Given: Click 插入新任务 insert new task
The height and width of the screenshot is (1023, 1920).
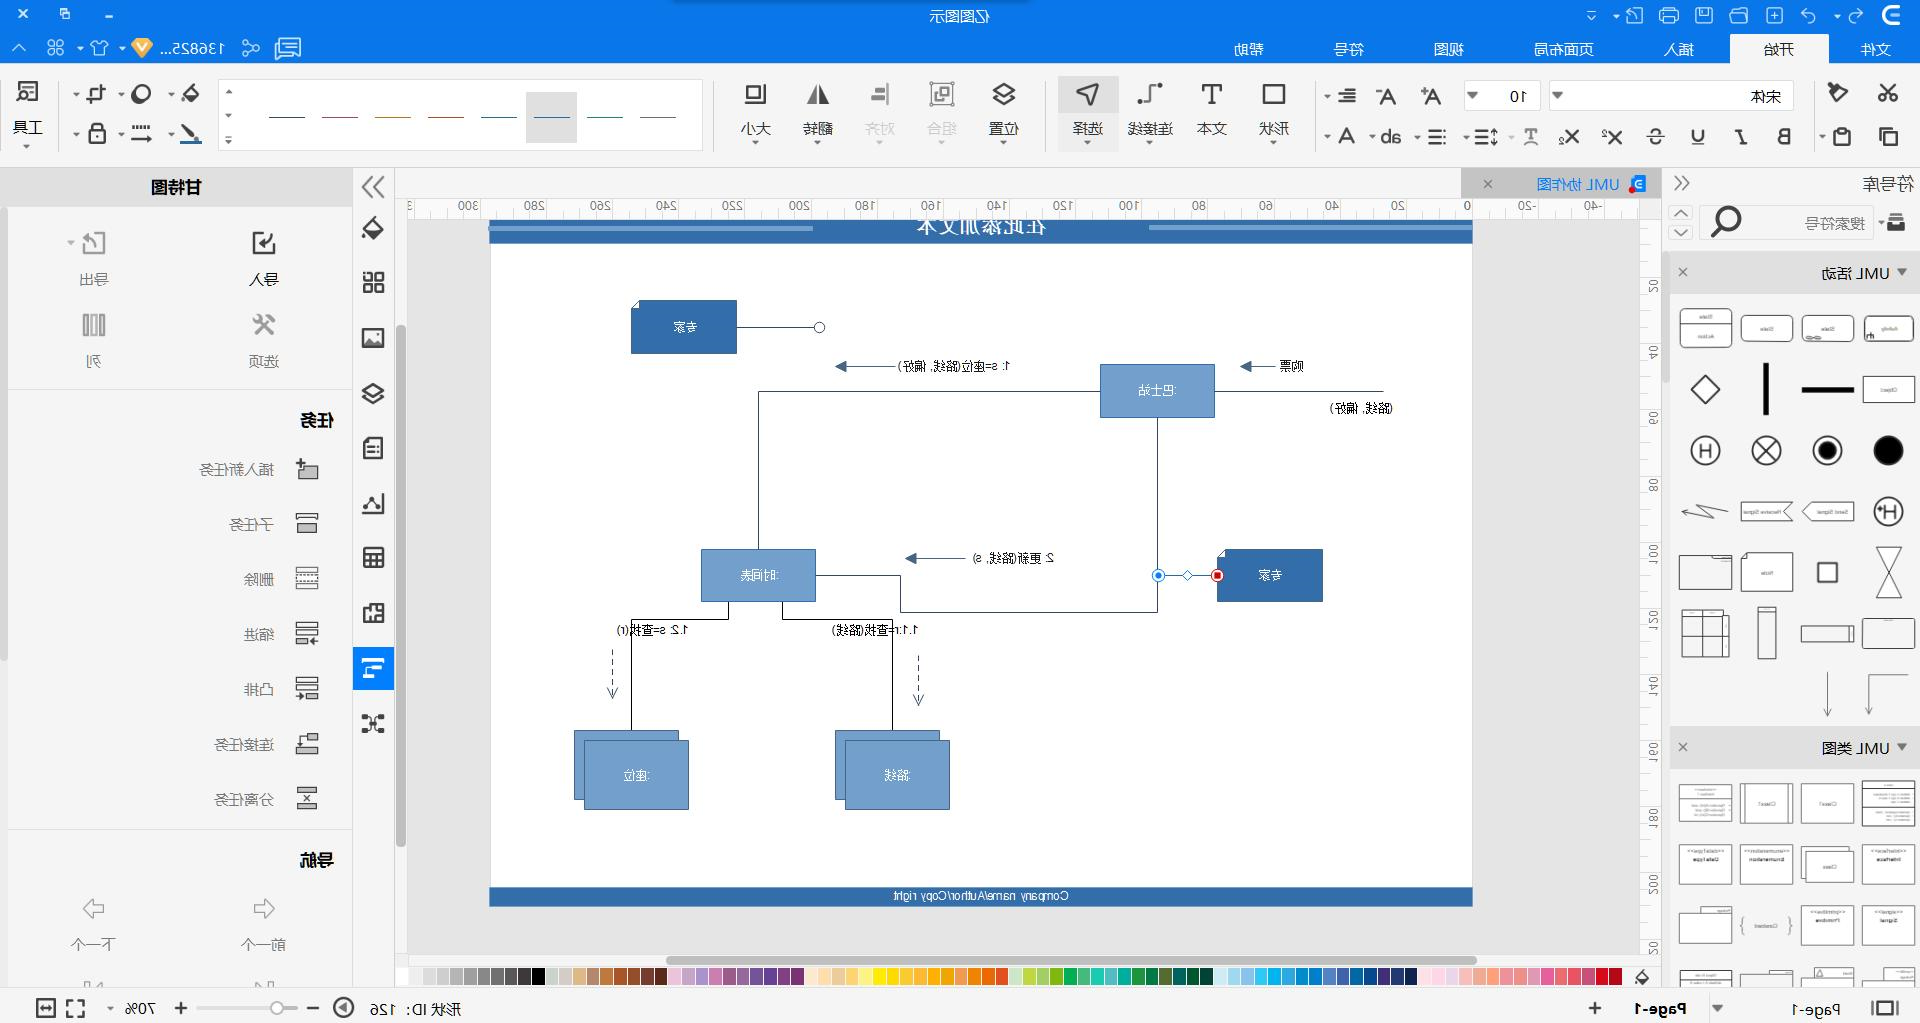Looking at the screenshot, I should (x=259, y=469).
